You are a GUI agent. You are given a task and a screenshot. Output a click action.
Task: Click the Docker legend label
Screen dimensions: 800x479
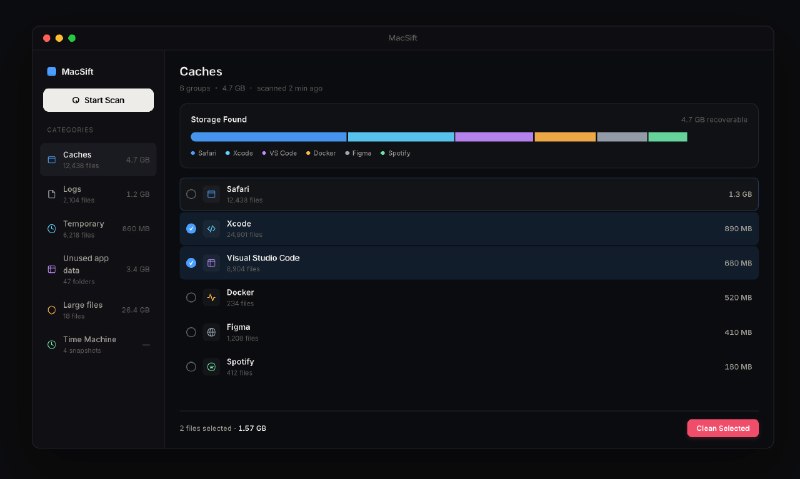(x=324, y=153)
